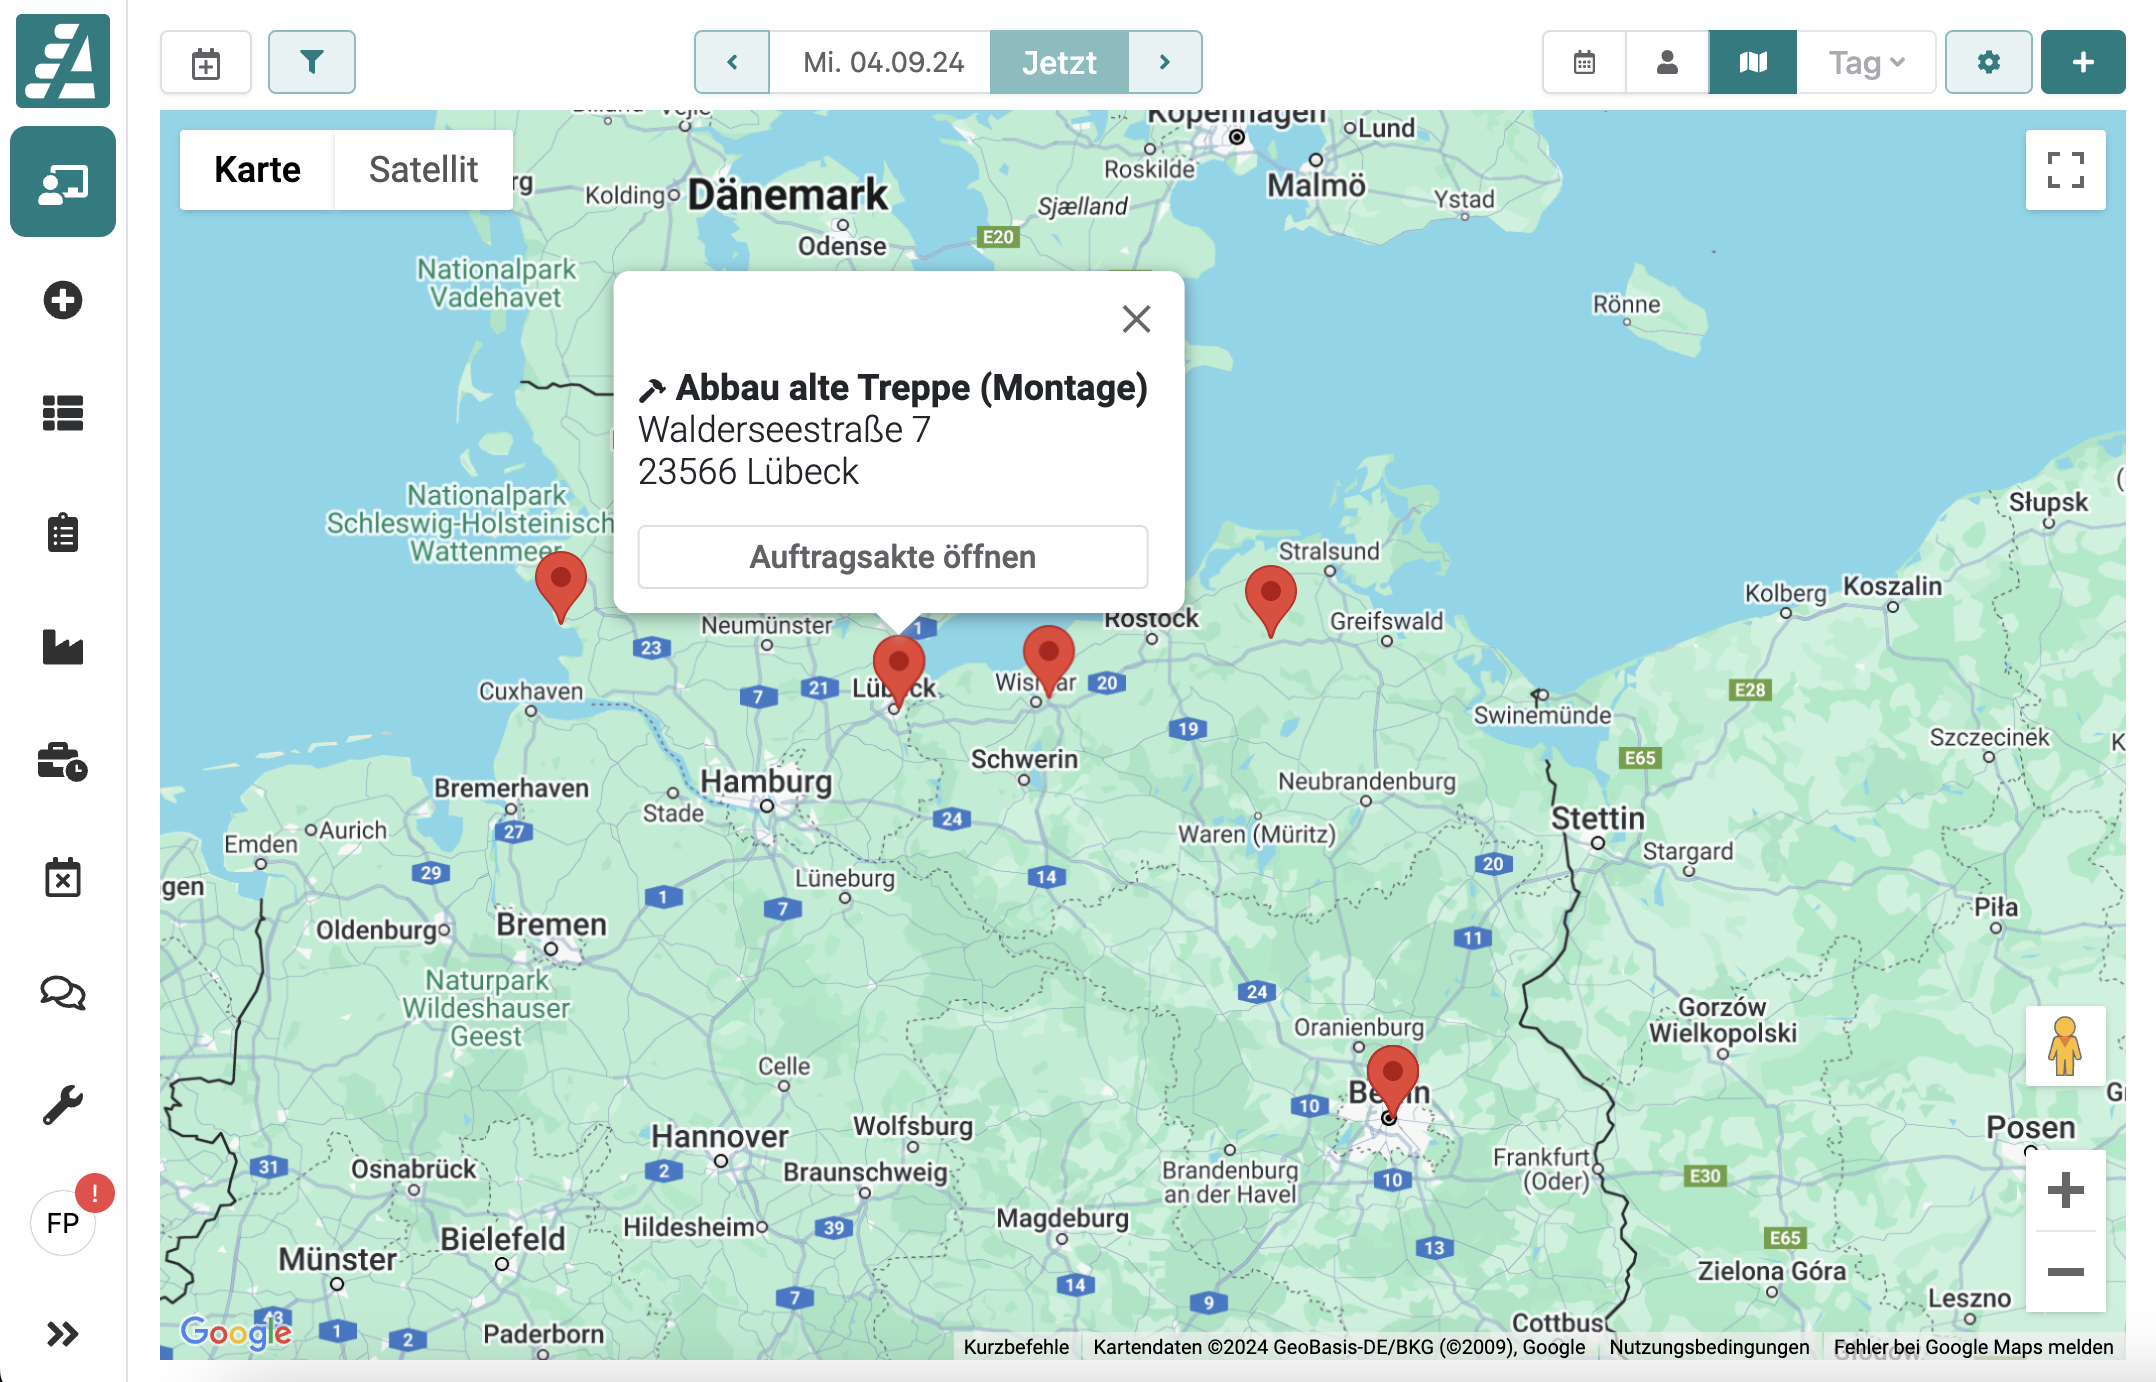
Task: Click the clipboard list sidebar icon
Action: (63, 533)
